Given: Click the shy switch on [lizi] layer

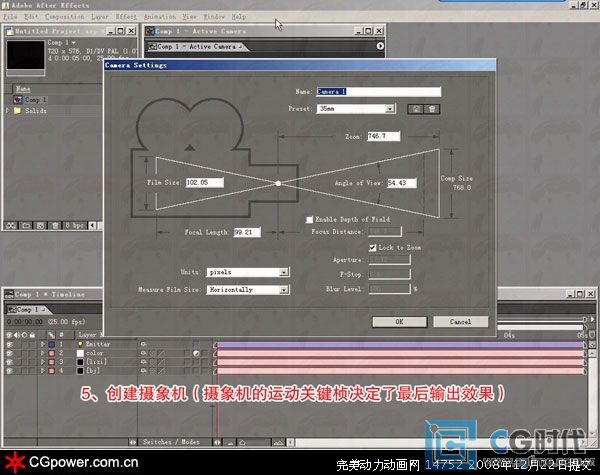Looking at the screenshot, I should click(143, 362).
